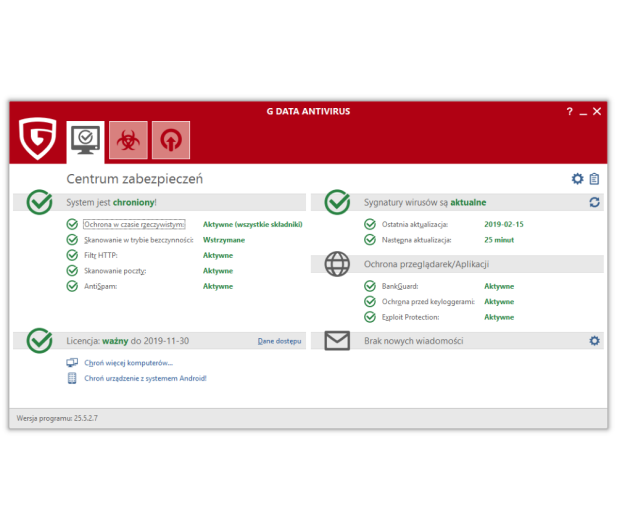Open Chroń urządzenie z systemem Android link
Viewport: 617px width, 530px height.
(145, 378)
